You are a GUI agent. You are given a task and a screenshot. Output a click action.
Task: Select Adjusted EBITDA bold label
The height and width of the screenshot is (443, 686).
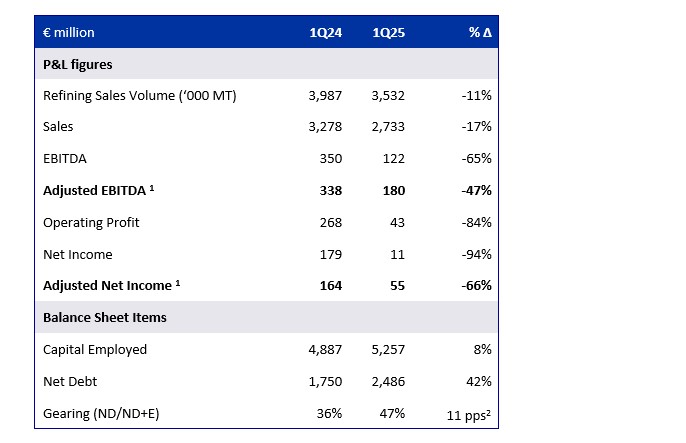[x=98, y=191]
